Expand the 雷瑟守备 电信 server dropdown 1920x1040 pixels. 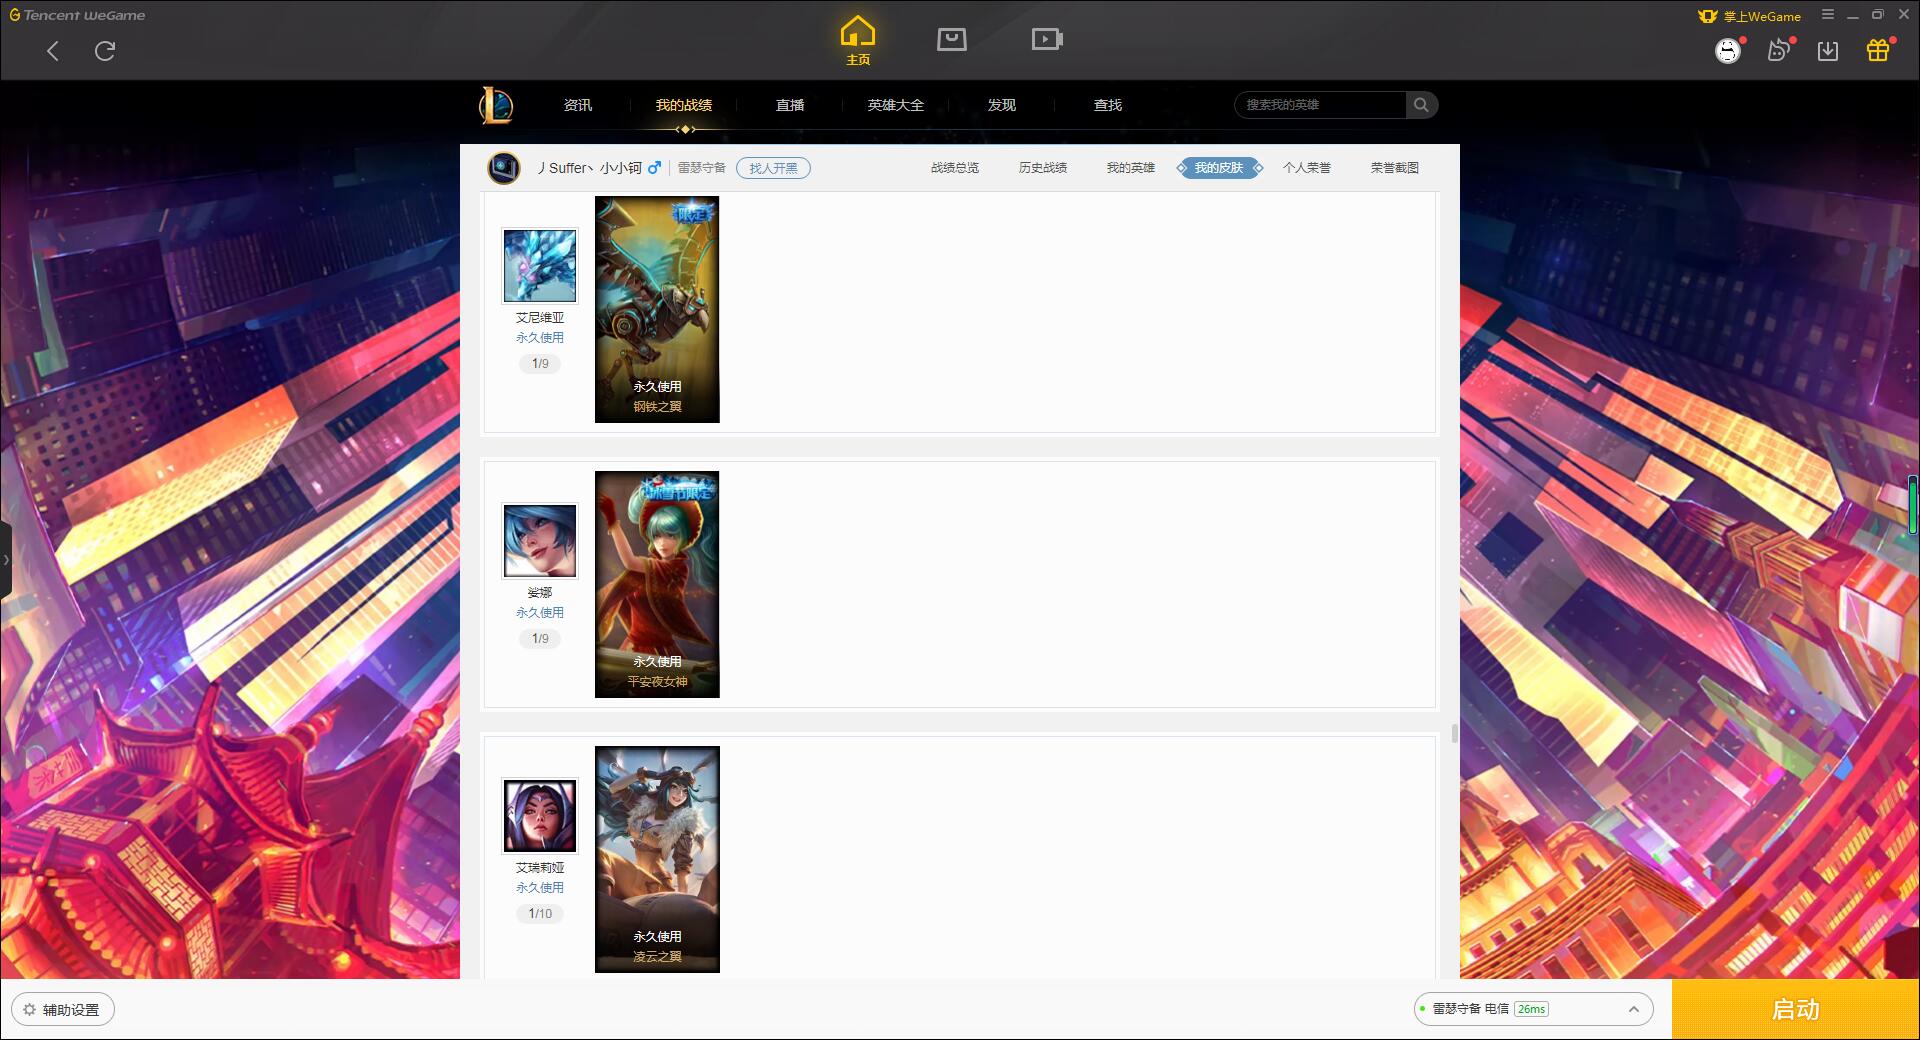pos(1533,1009)
